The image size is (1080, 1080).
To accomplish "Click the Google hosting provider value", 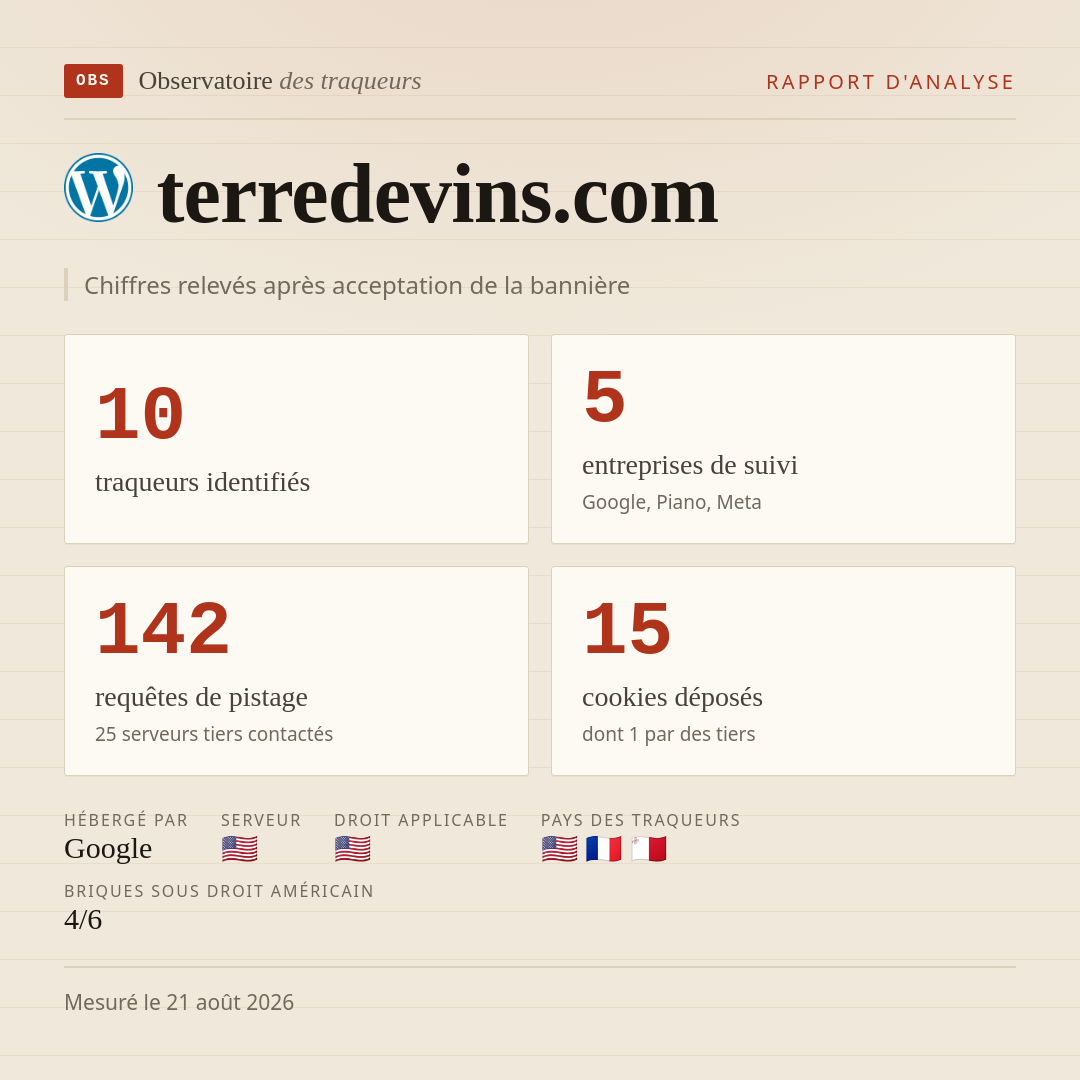I will [x=108, y=849].
